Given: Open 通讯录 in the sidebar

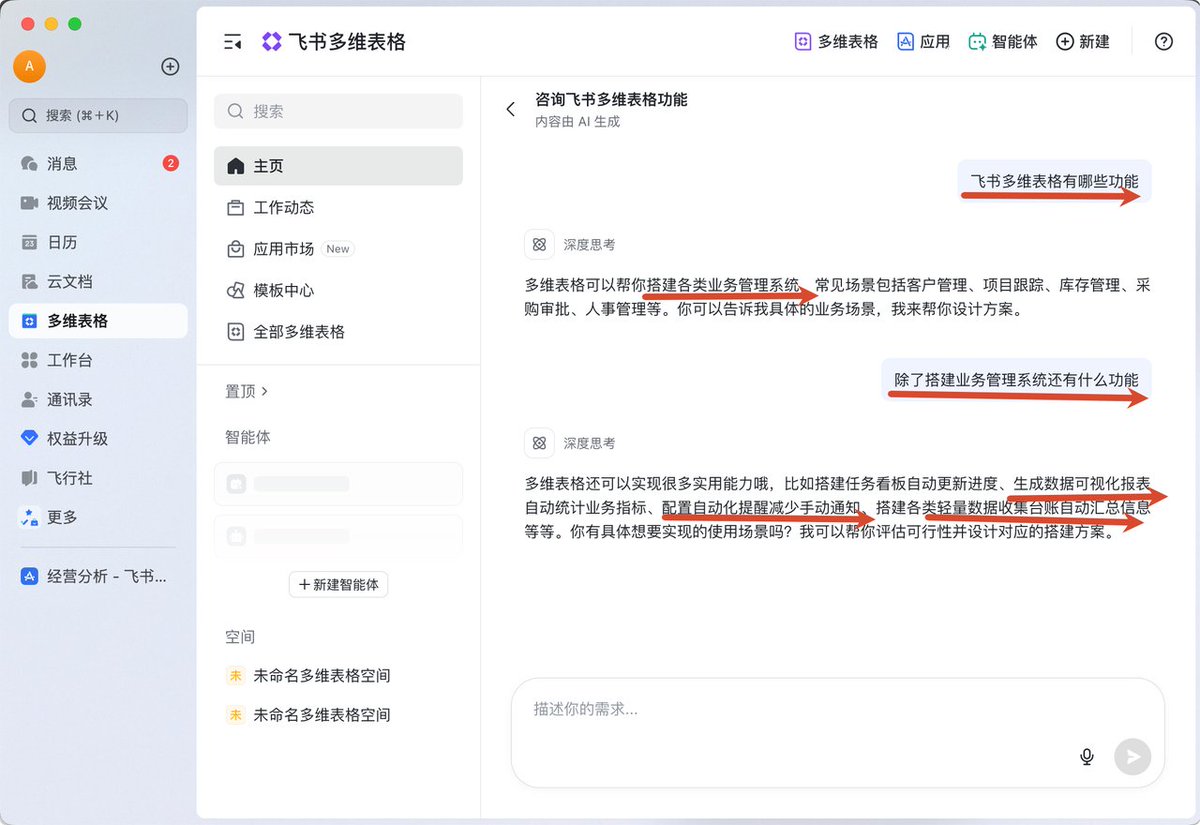Looking at the screenshot, I should click(x=98, y=399).
